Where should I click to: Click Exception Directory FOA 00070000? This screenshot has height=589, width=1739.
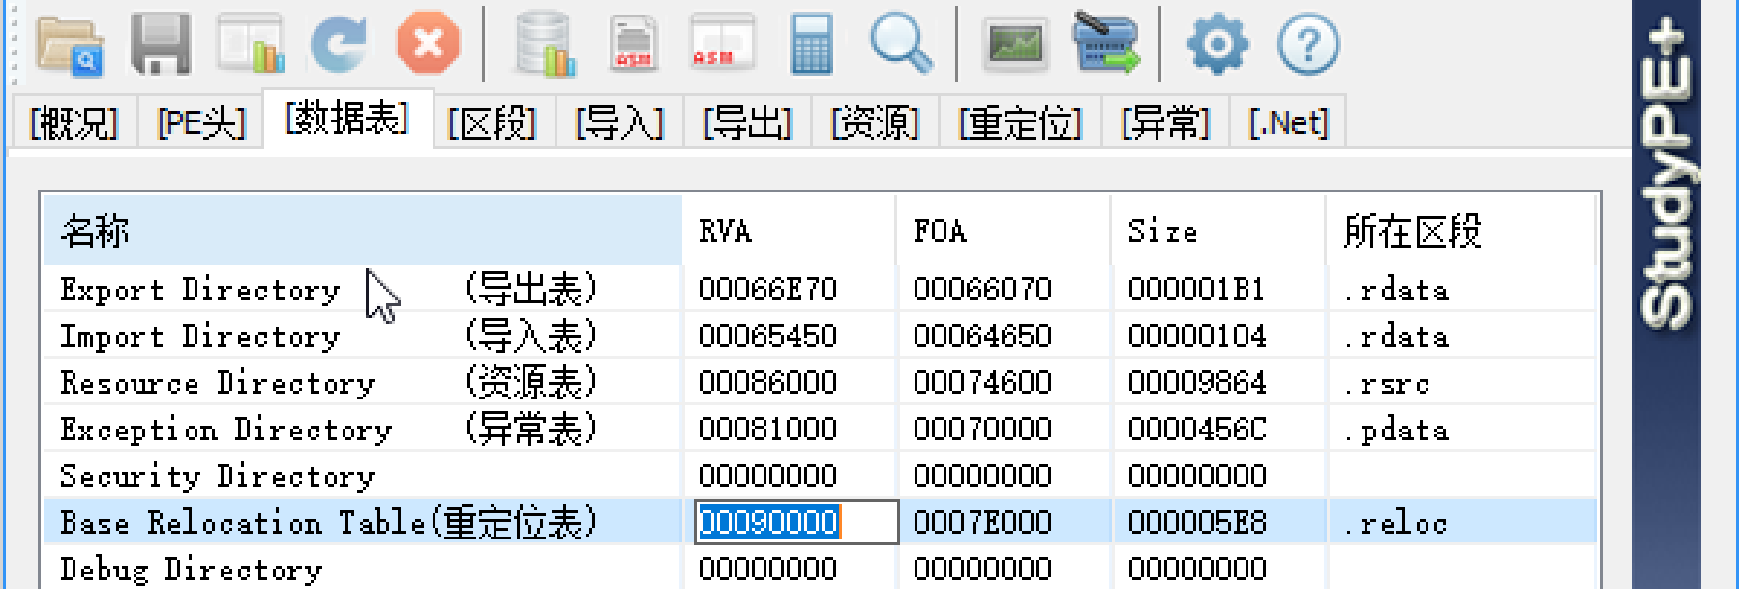pyautogui.click(x=982, y=429)
